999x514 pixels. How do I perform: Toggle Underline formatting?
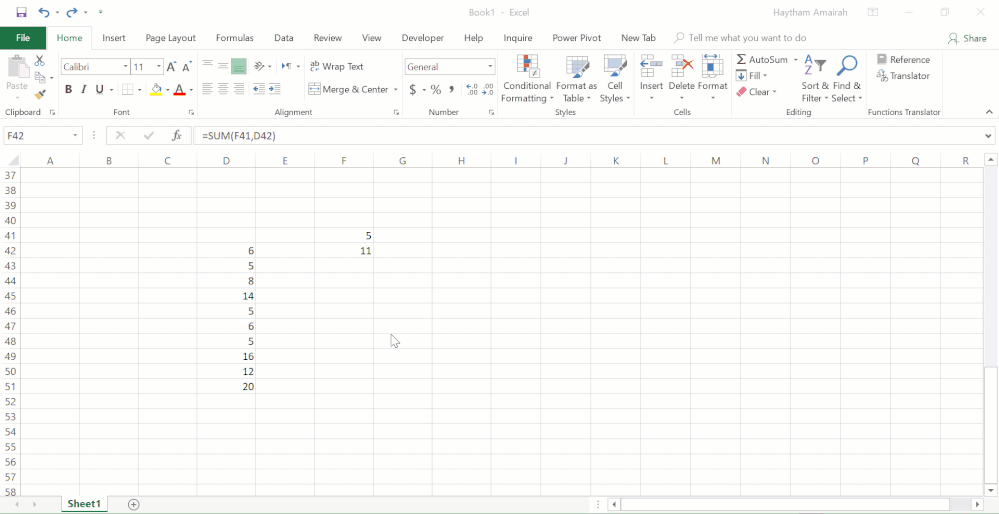tap(99, 90)
